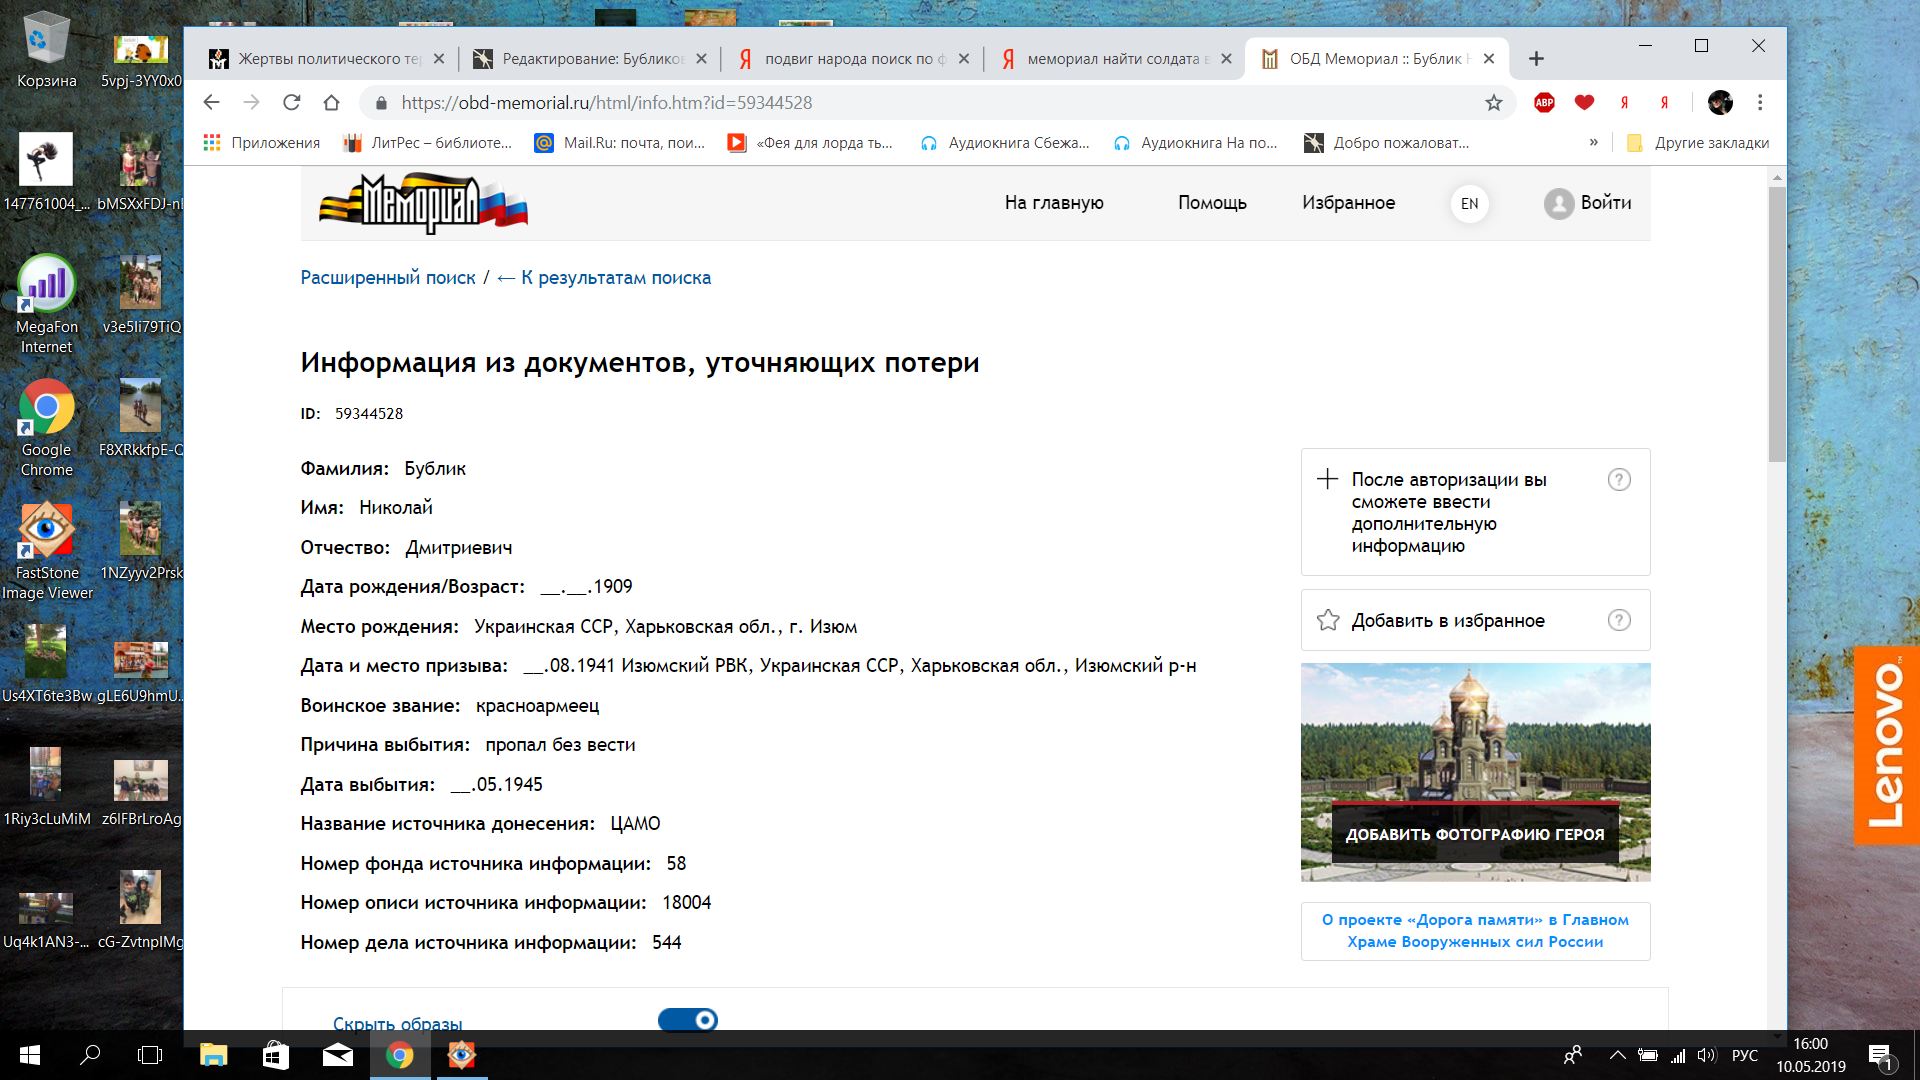This screenshot has width=1920, height=1080.
Task: Open the AdBlock Plus extension icon
Action: tap(1544, 103)
